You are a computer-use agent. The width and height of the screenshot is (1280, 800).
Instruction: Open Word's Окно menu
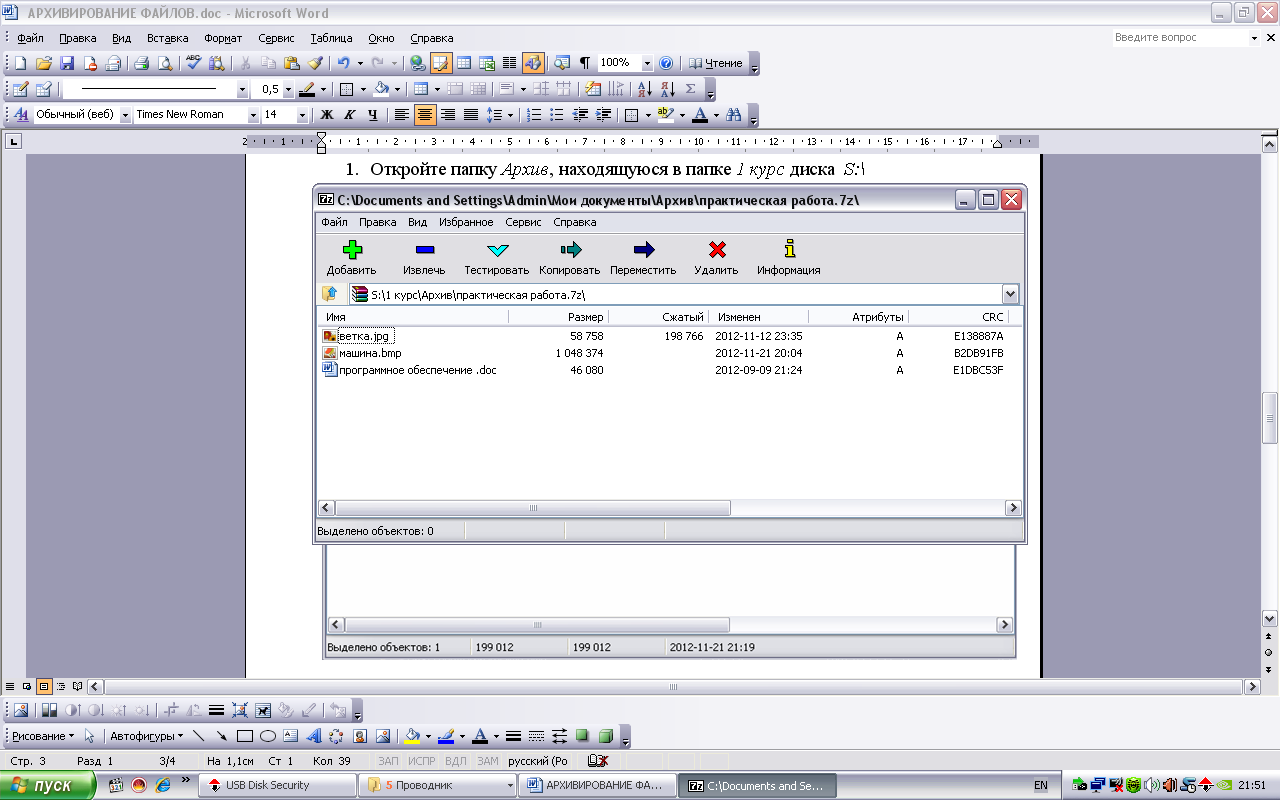pyautogui.click(x=381, y=38)
